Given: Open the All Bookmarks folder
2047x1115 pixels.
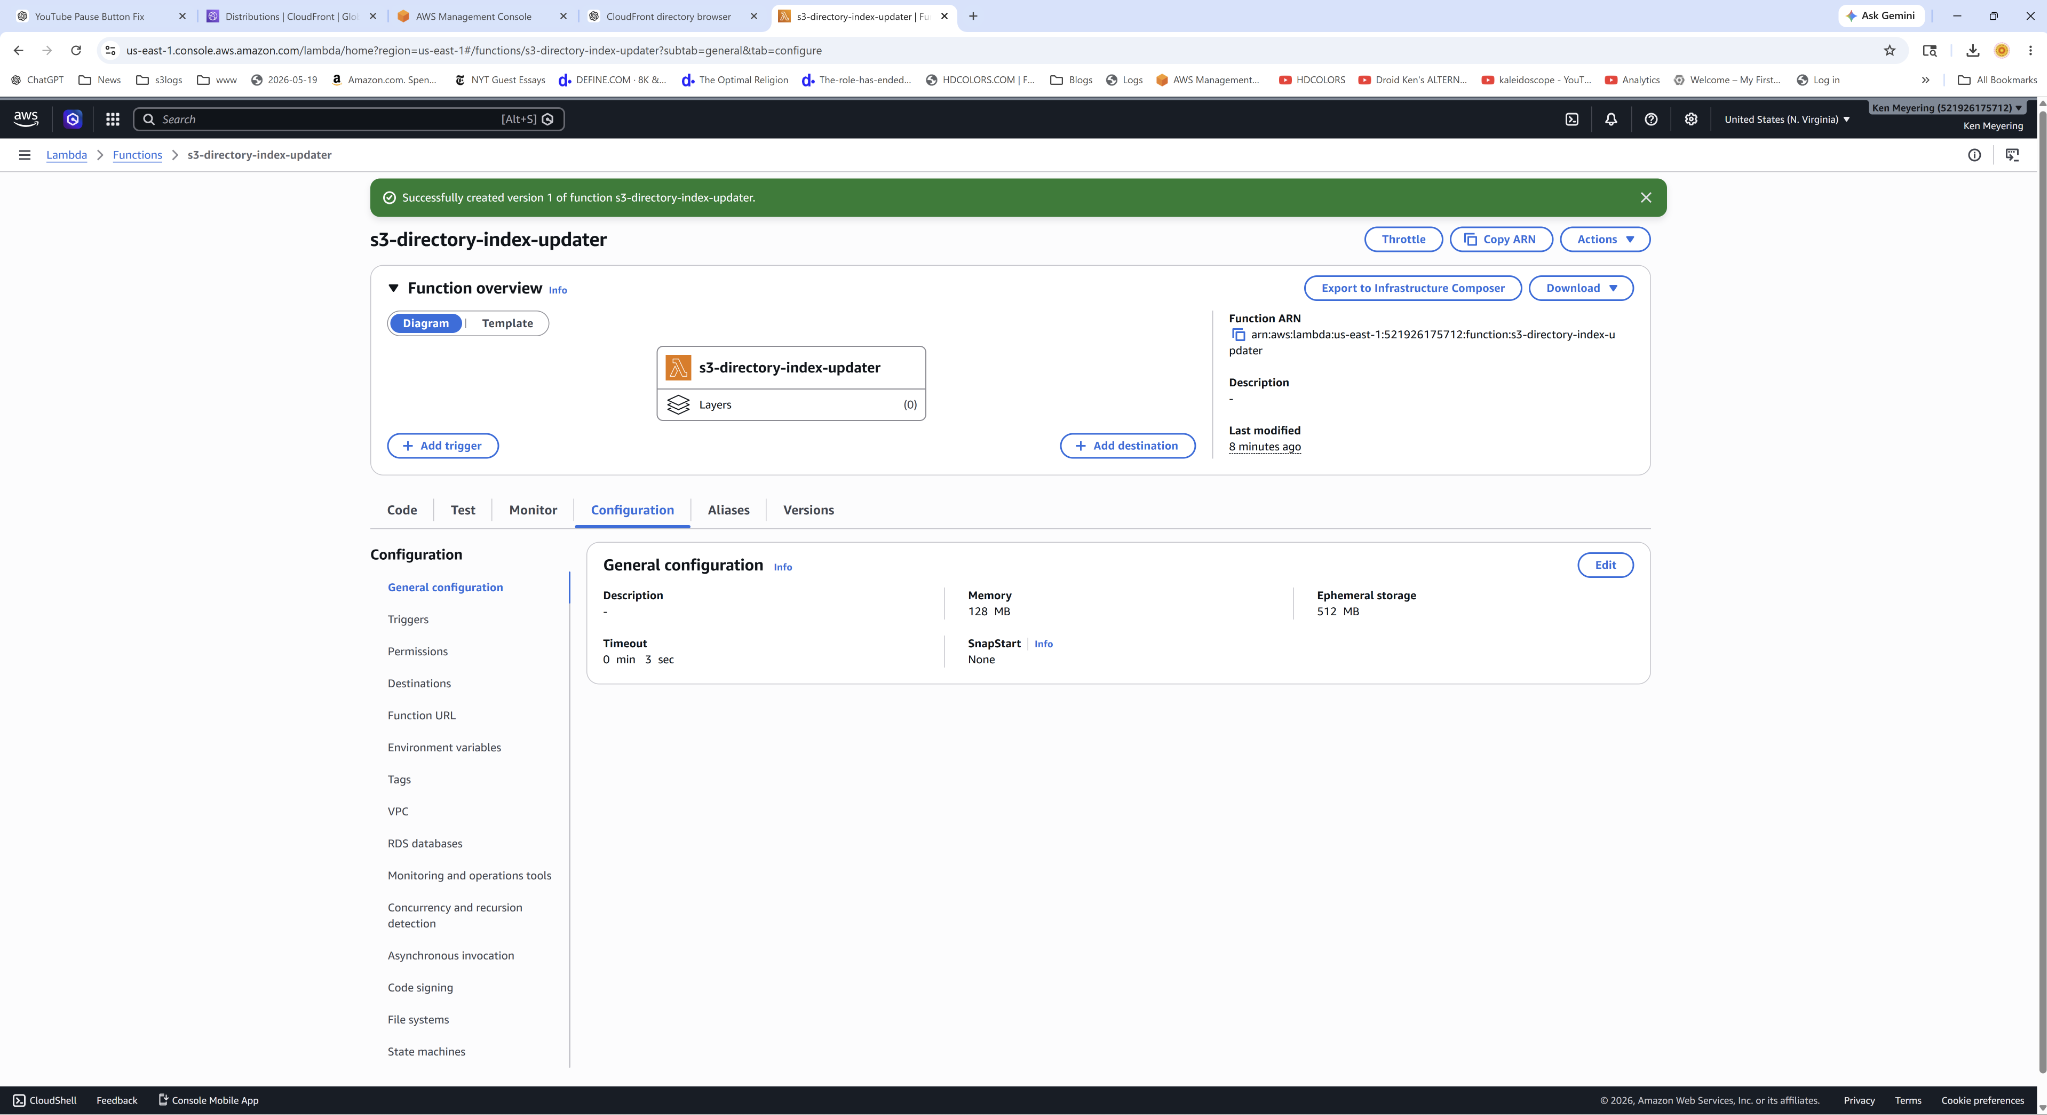Looking at the screenshot, I should (1997, 80).
